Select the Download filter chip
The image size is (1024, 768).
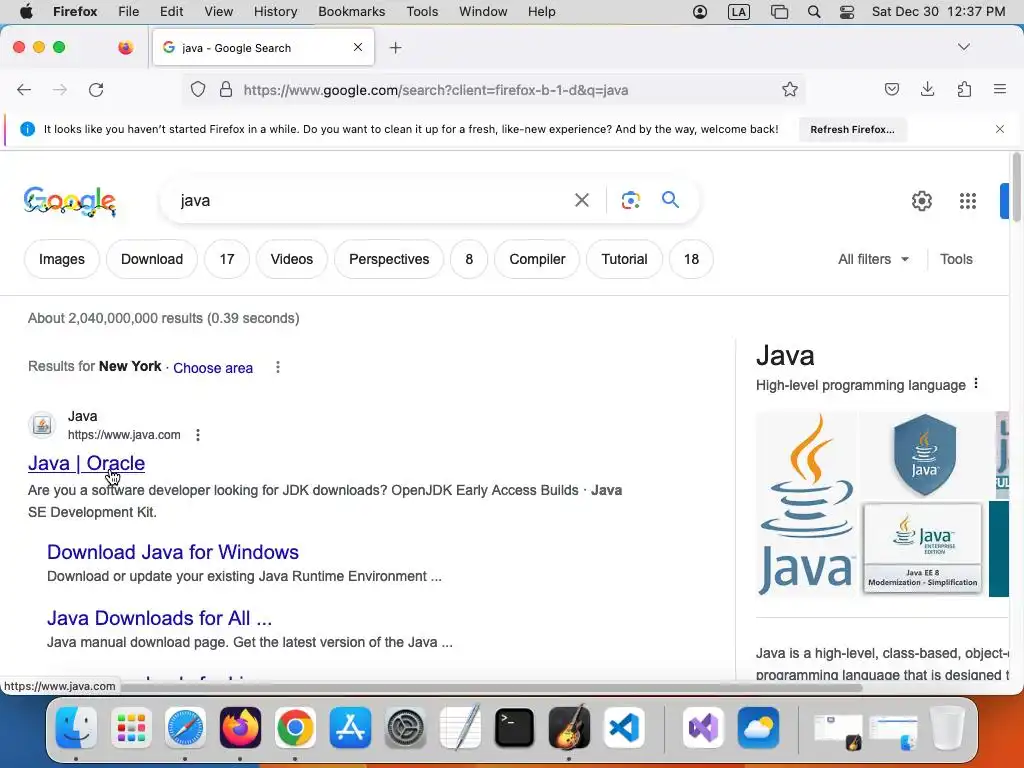click(x=152, y=259)
